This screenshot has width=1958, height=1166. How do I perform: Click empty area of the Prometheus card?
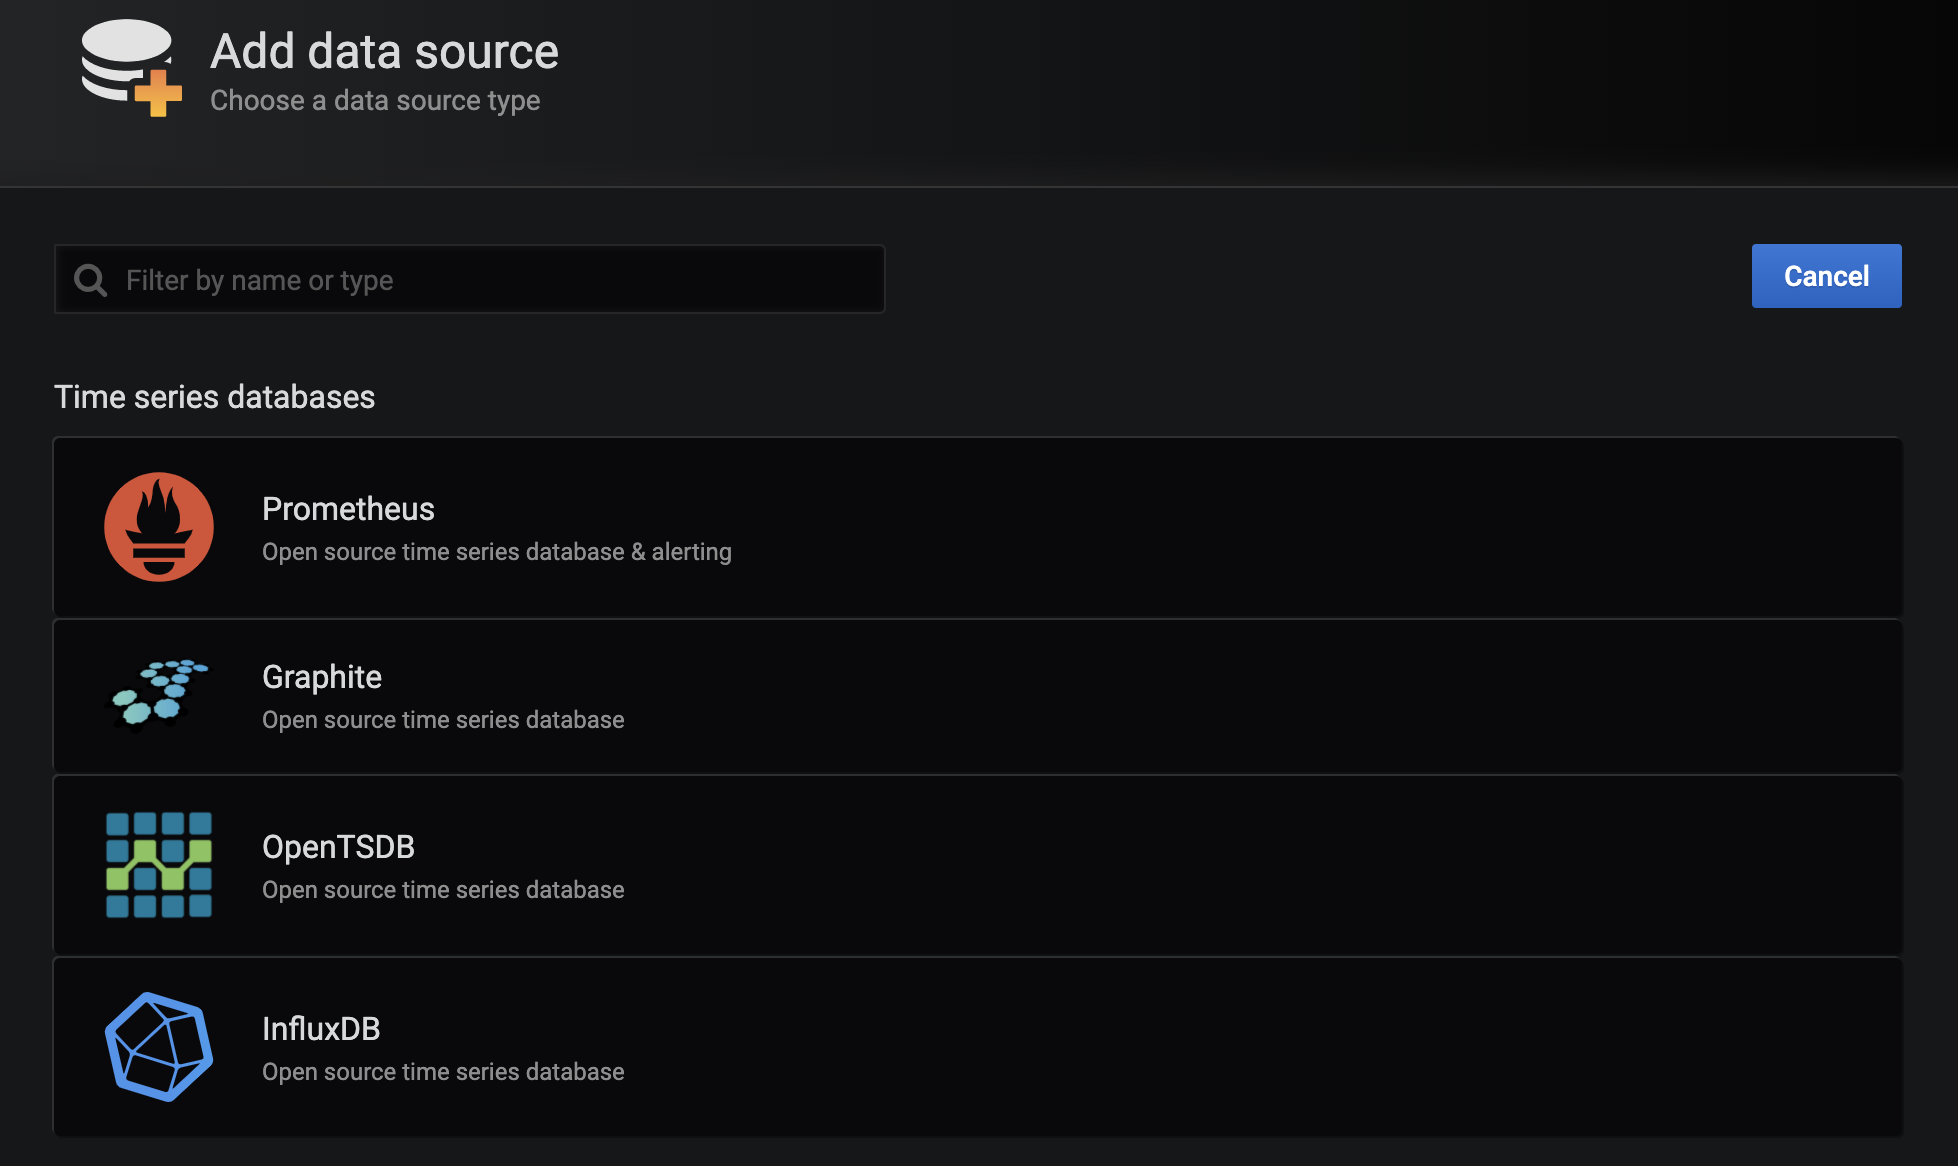[x=1300, y=527]
